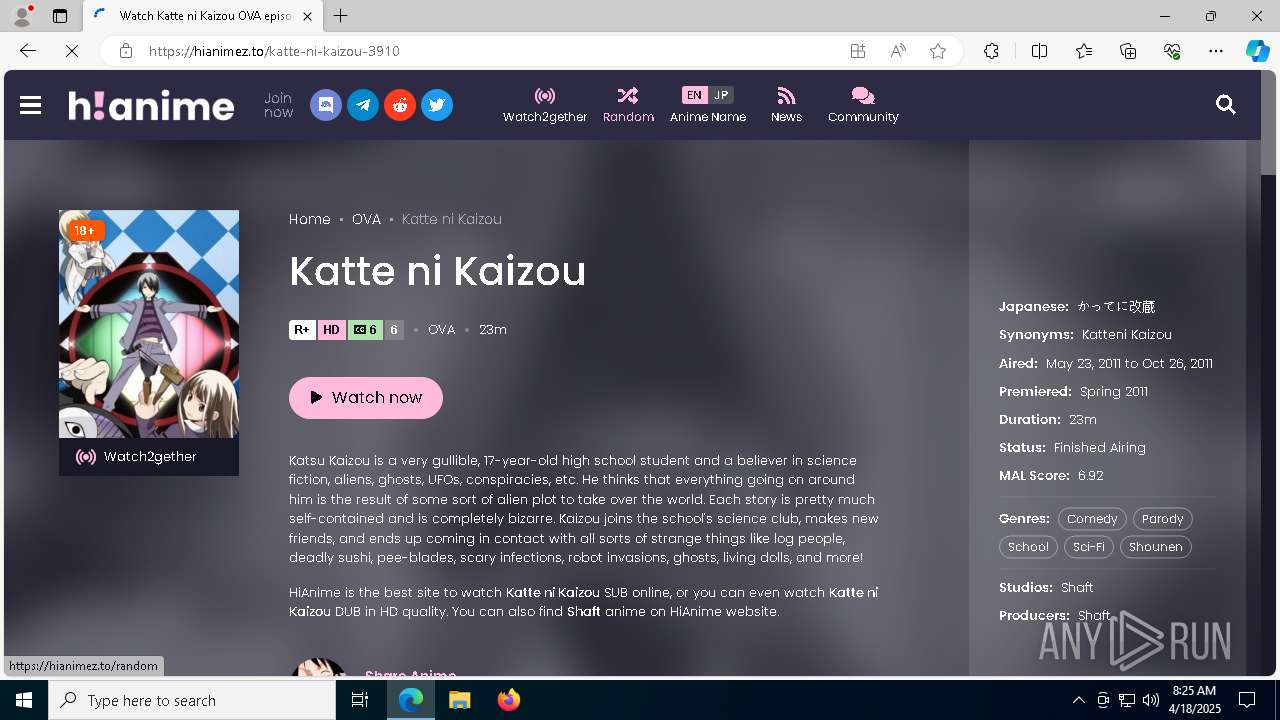1280x720 pixels.
Task: Click the Katte ni Kaizou poster image
Action: (149, 324)
